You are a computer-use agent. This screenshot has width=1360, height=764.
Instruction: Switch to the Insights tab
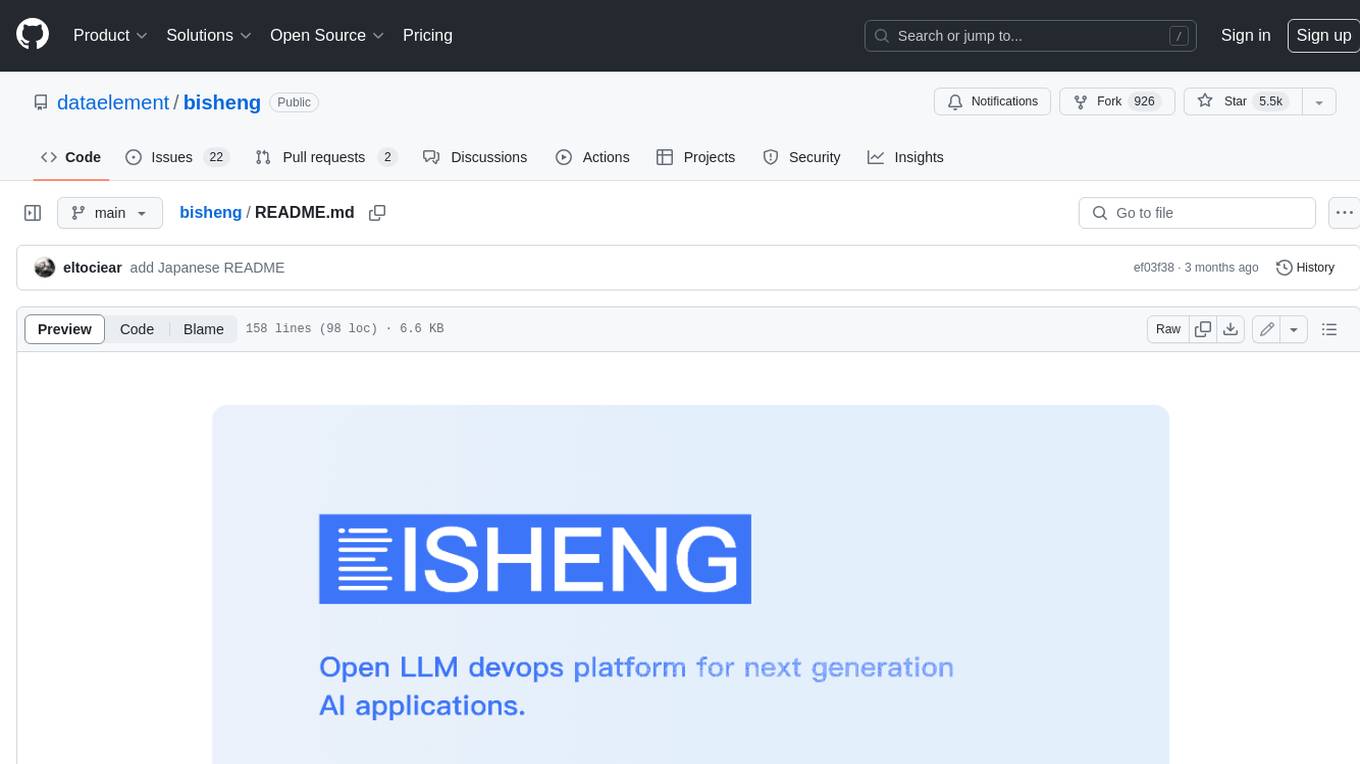click(x=905, y=157)
